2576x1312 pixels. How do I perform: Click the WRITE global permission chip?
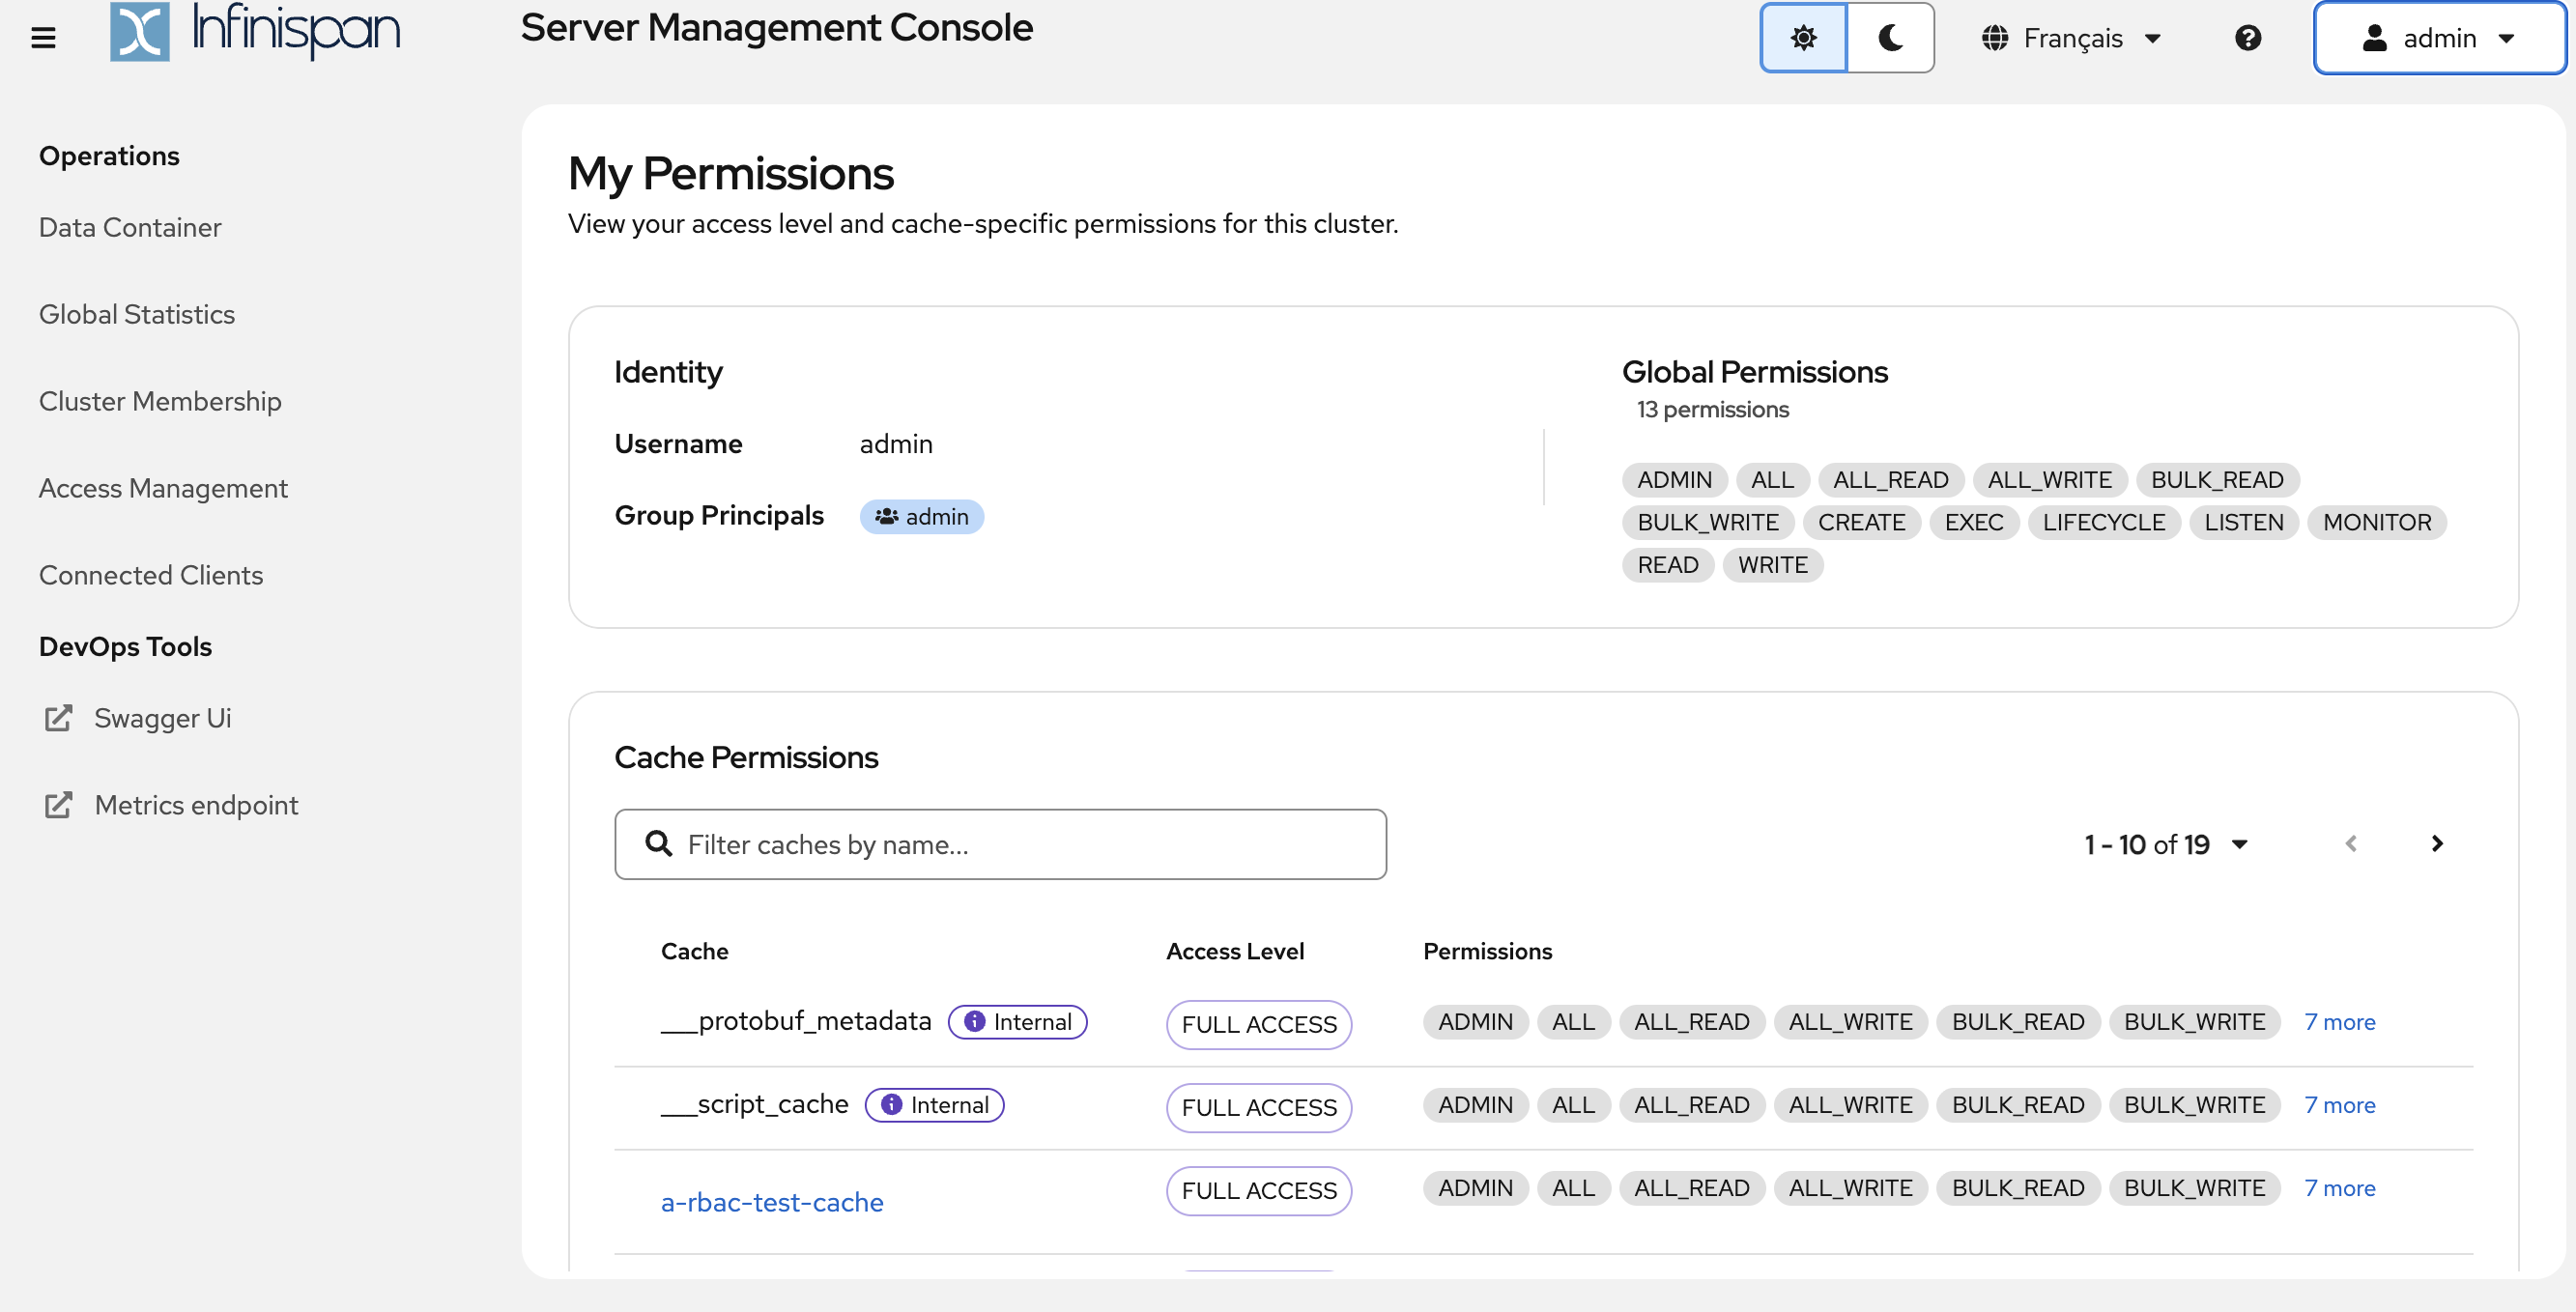[1772, 565]
